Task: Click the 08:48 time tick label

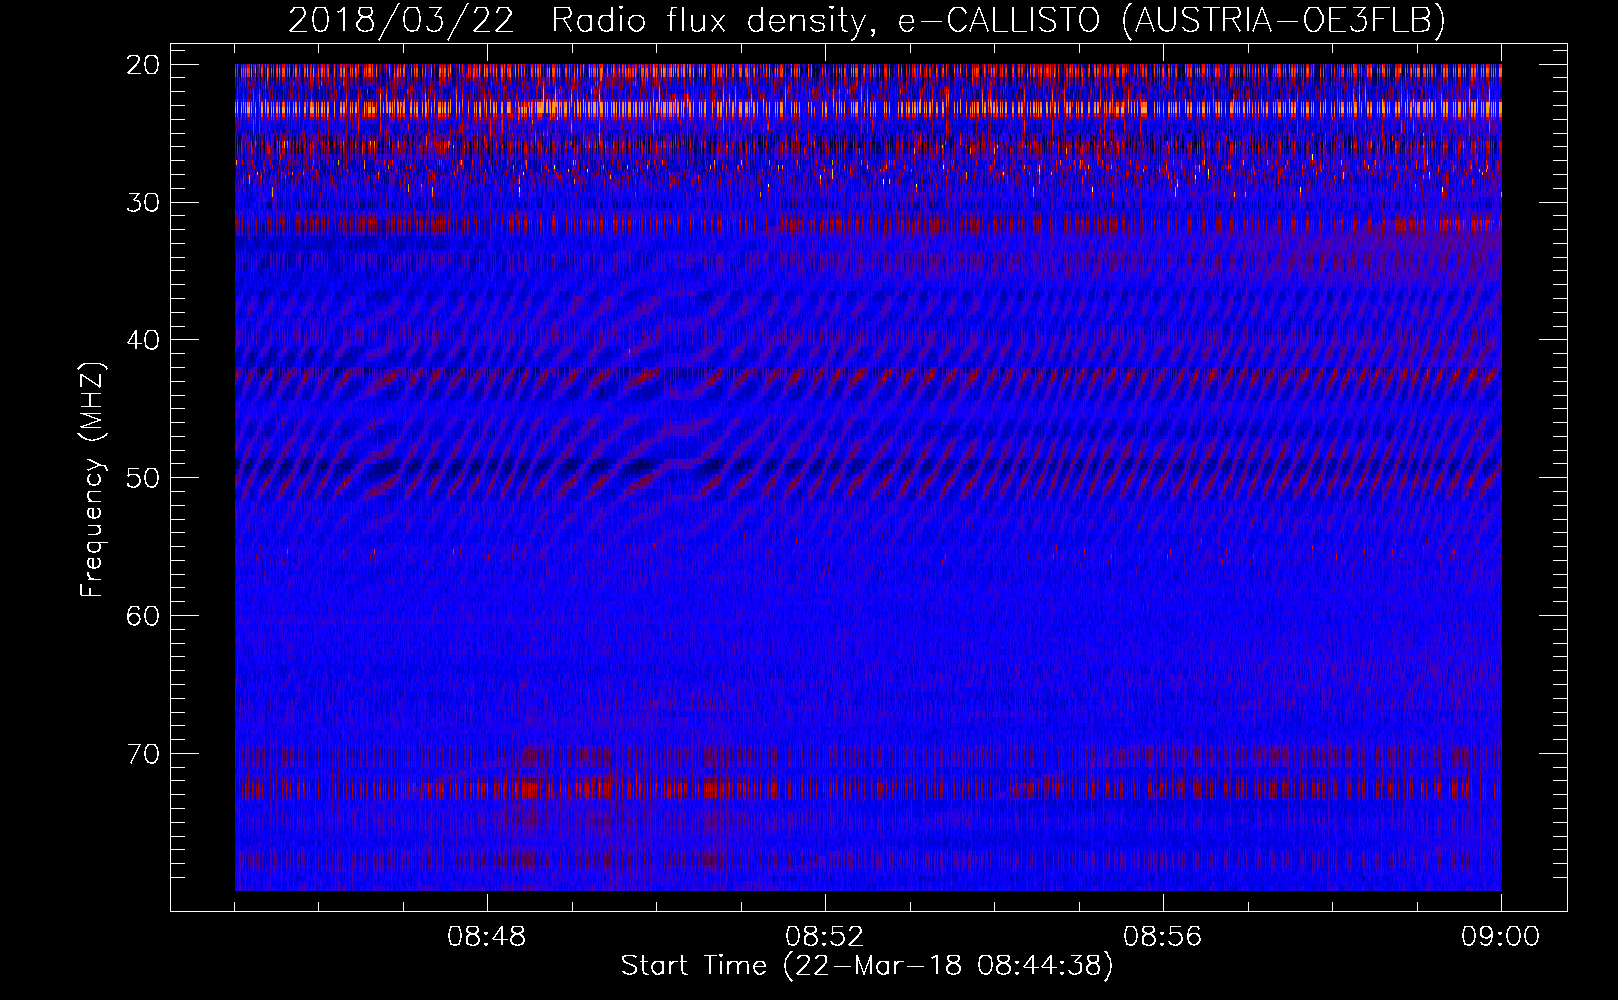Action: [487, 937]
